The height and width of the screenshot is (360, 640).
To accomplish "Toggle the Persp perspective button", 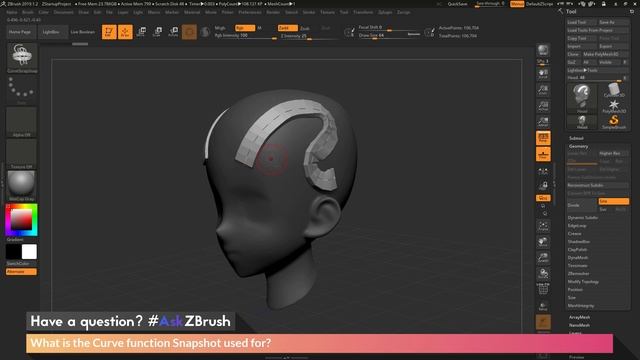I will (543, 138).
